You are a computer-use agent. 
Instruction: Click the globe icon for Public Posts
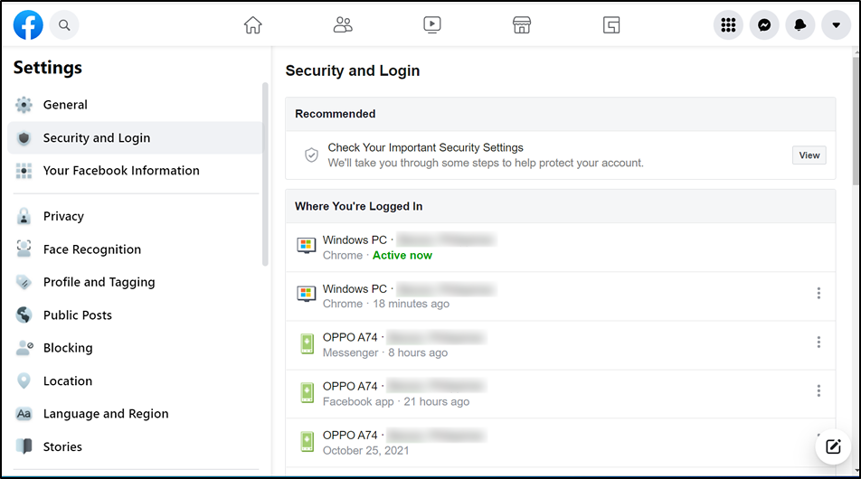(x=24, y=315)
